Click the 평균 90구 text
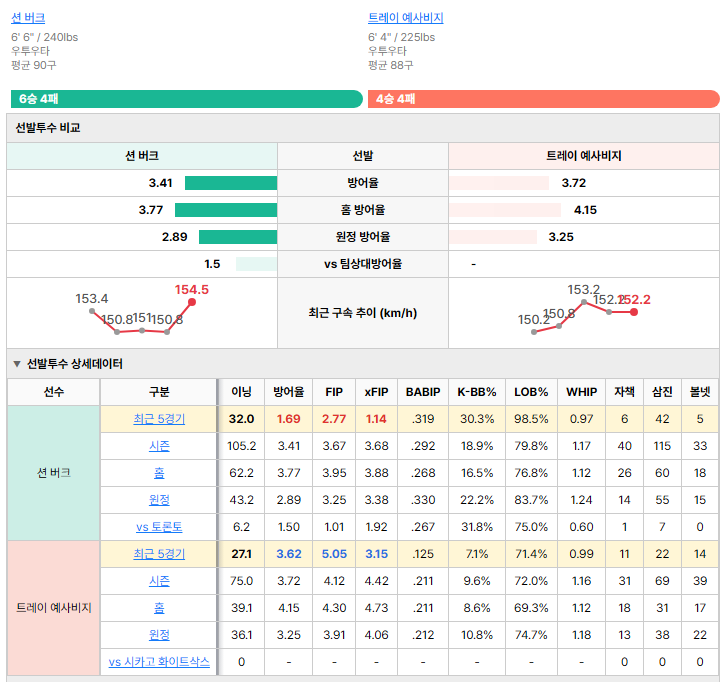Screen dimensions: 726x682 pos(34,65)
